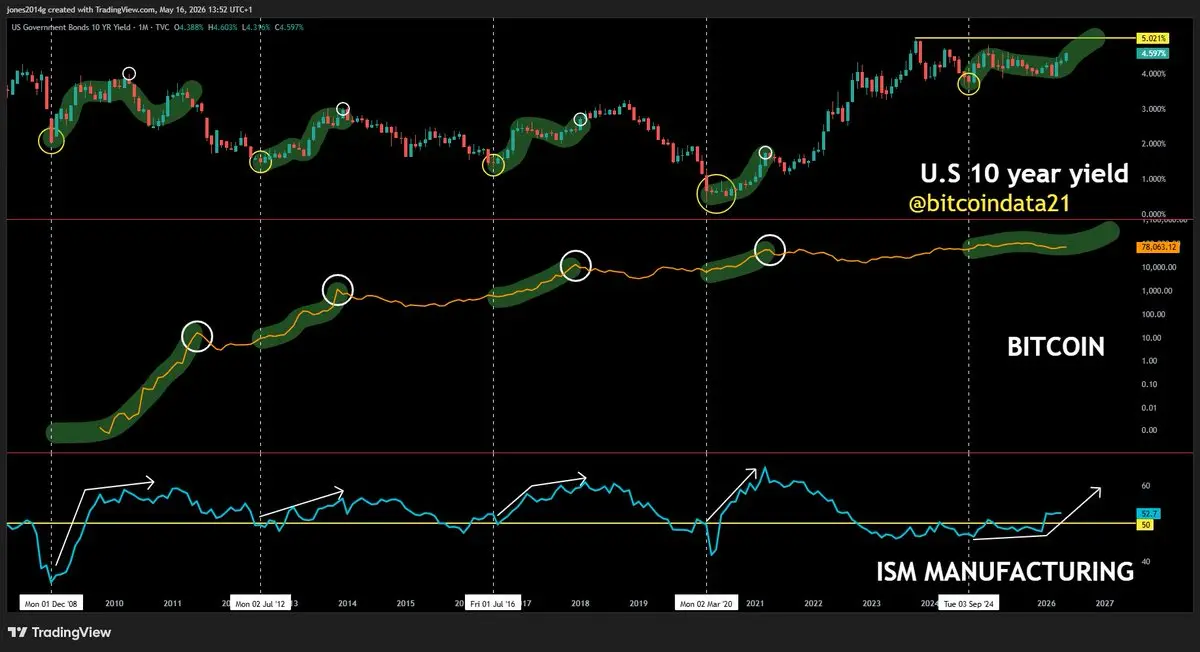Click the 1,000.00 Bitcoin axis label
This screenshot has height=652, width=1200.
point(1155,291)
